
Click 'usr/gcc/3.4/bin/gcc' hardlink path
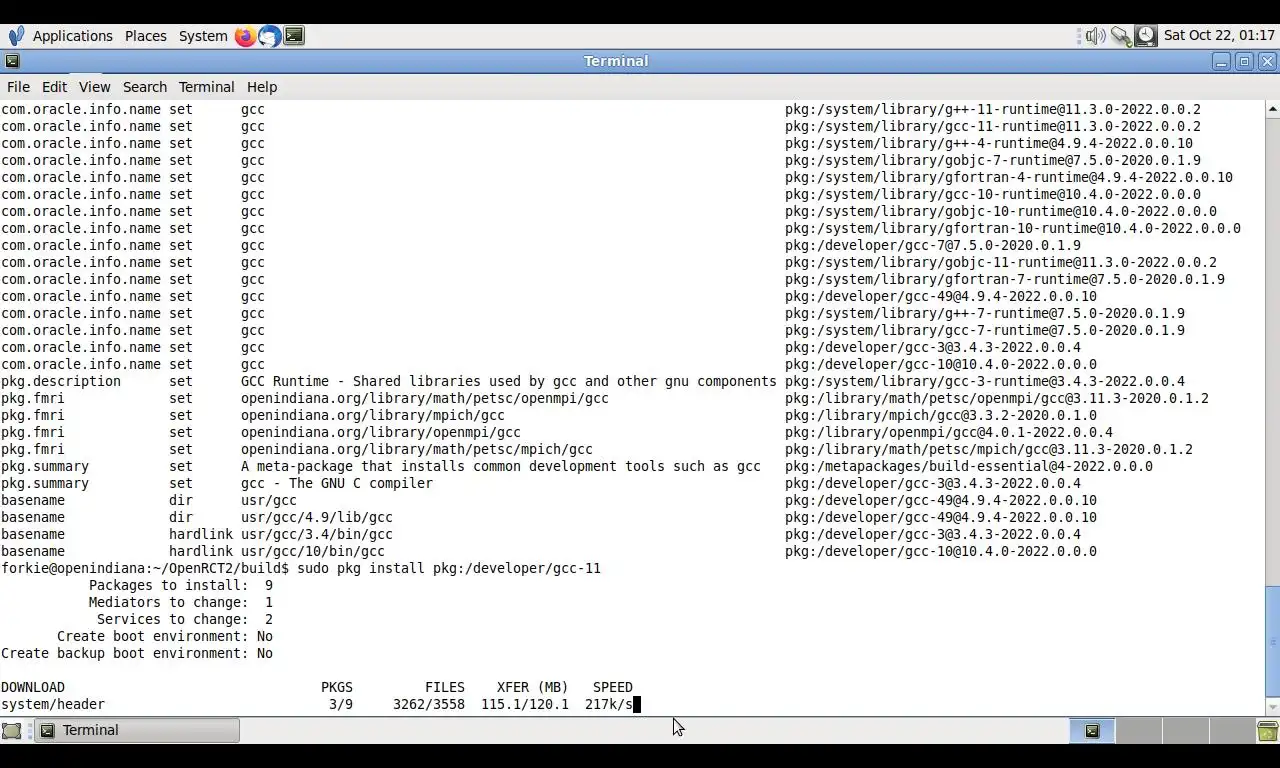[317, 534]
